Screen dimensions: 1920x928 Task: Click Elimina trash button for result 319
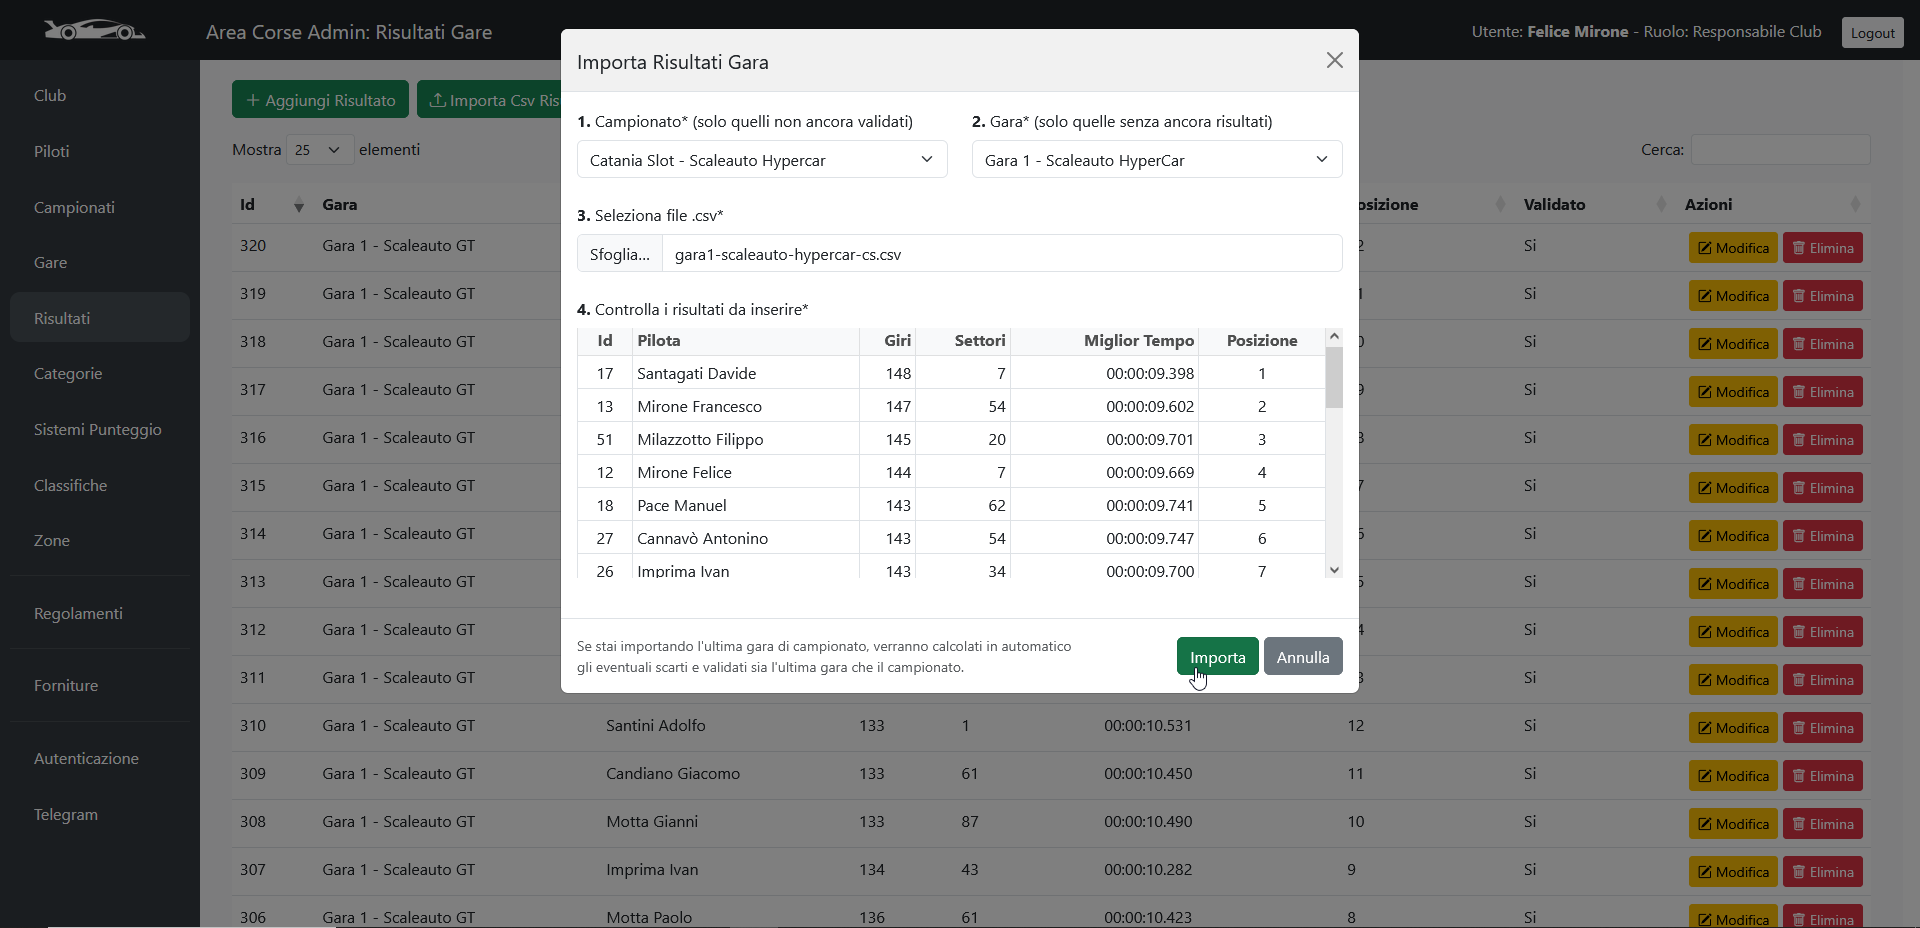pyautogui.click(x=1822, y=296)
